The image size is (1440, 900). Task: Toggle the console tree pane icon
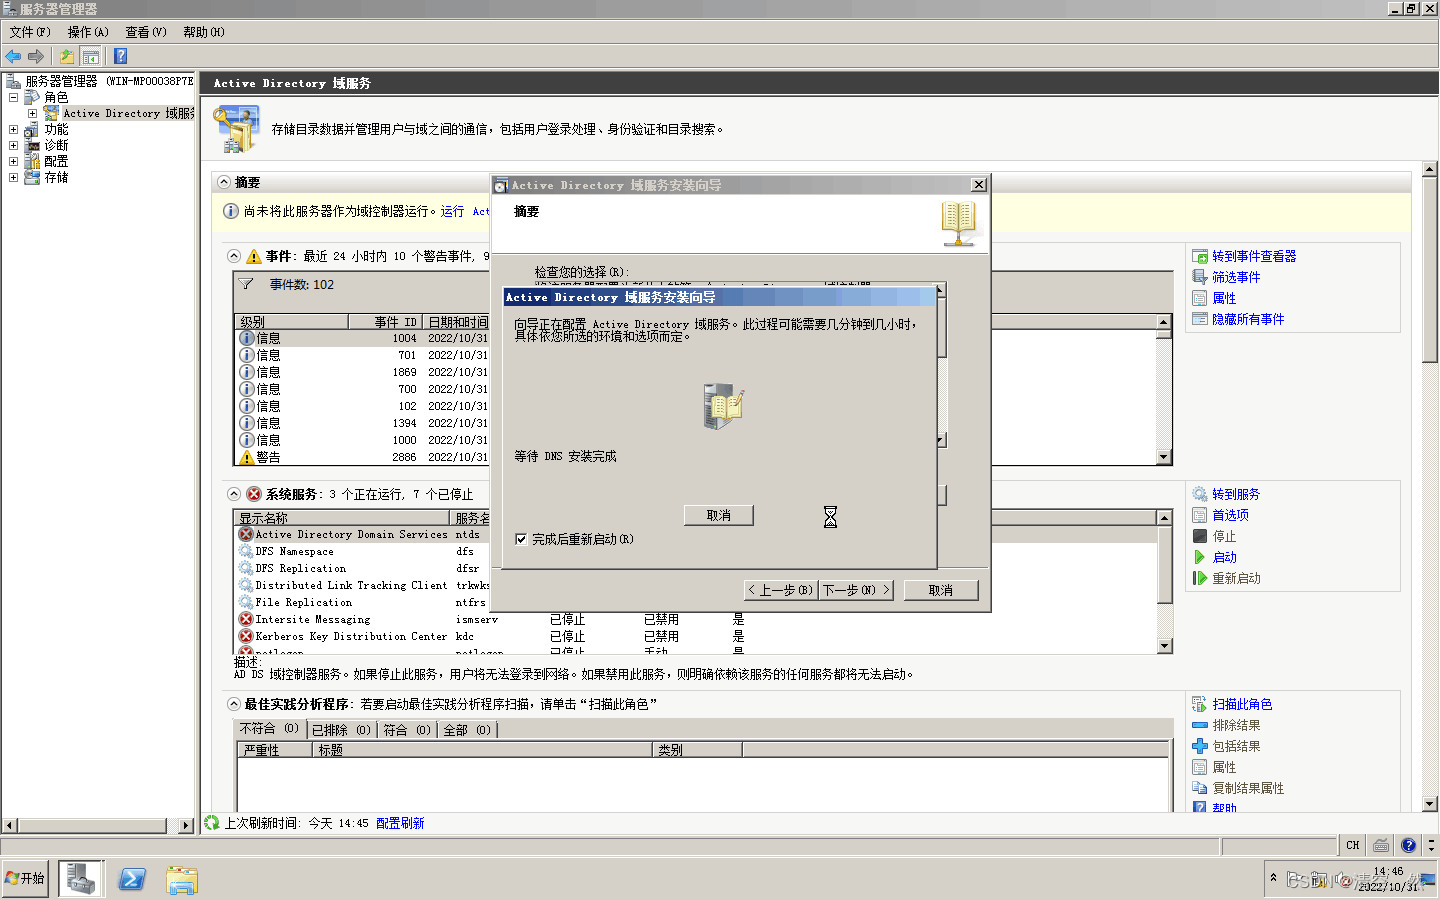tap(91, 56)
